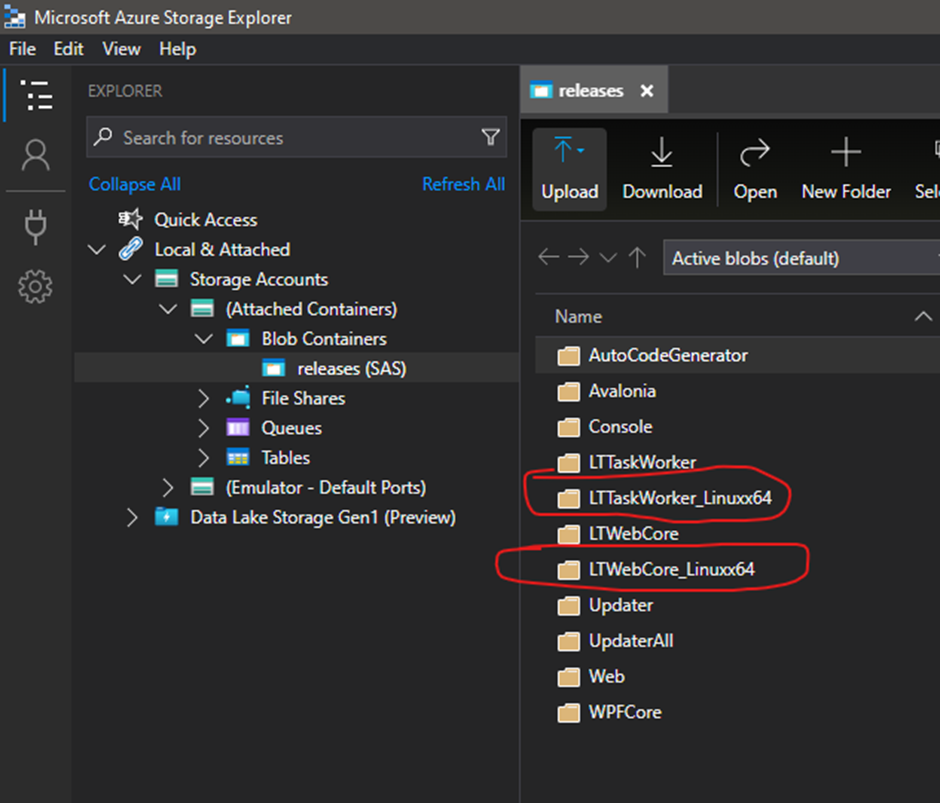This screenshot has height=803, width=940.
Task: Navigate back with the left arrow
Action: [549, 258]
